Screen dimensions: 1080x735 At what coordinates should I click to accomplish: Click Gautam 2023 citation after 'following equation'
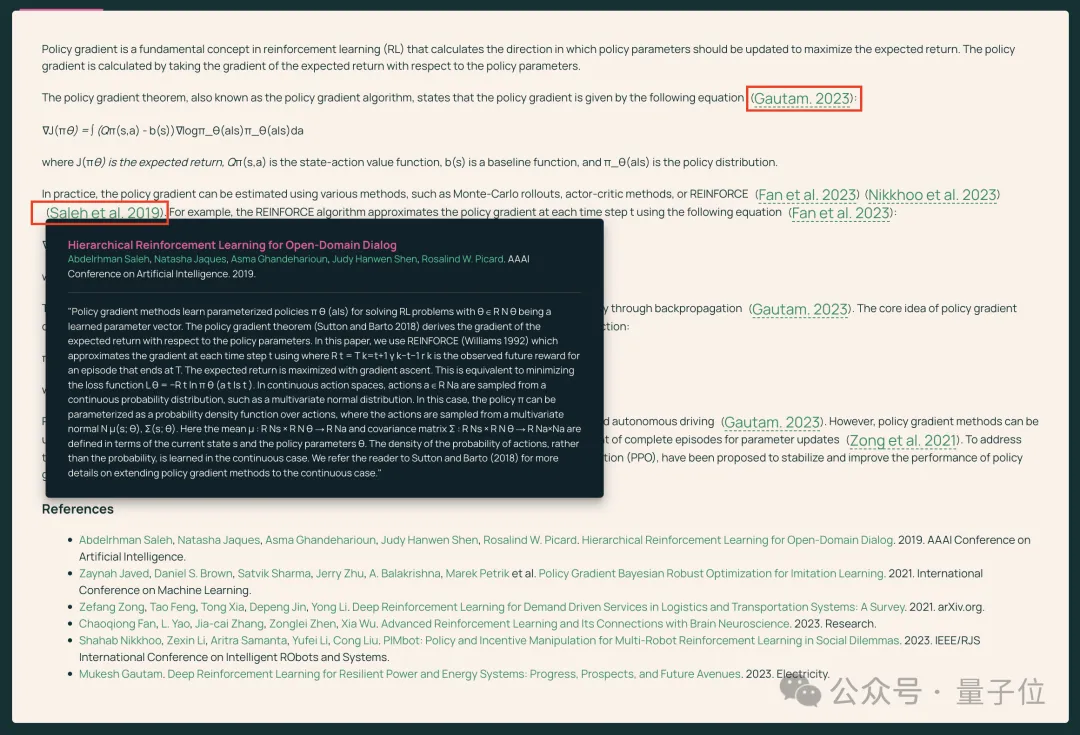coord(803,98)
